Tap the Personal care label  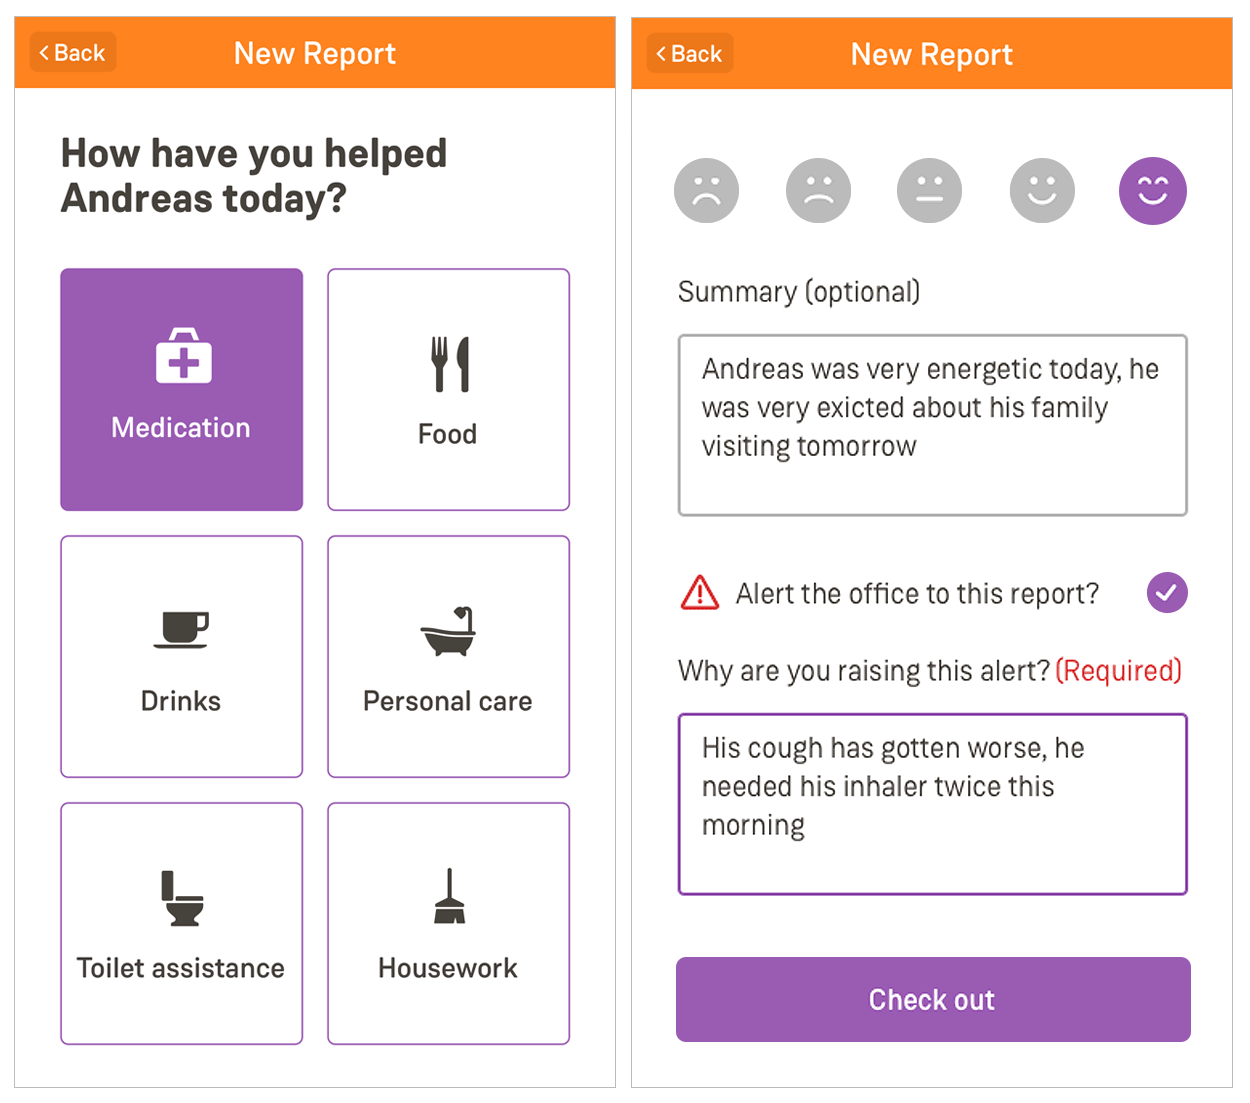[x=448, y=701]
